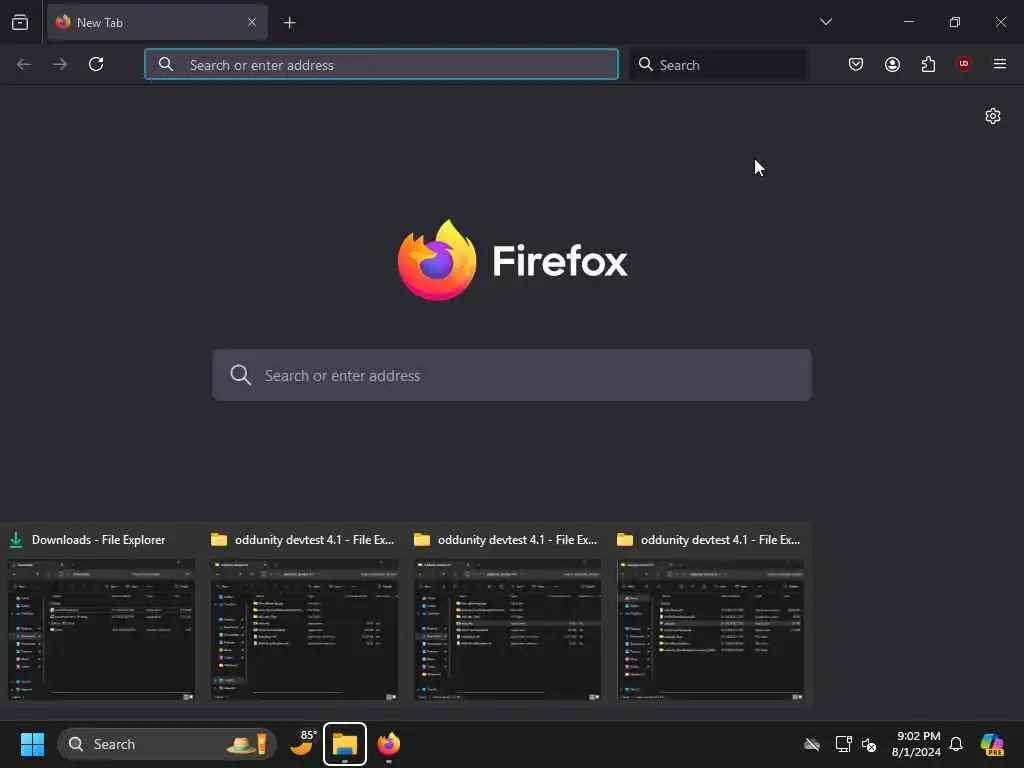Viewport: 1024px width, 768px height.
Task: Open the display/network tray icon
Action: point(843,744)
